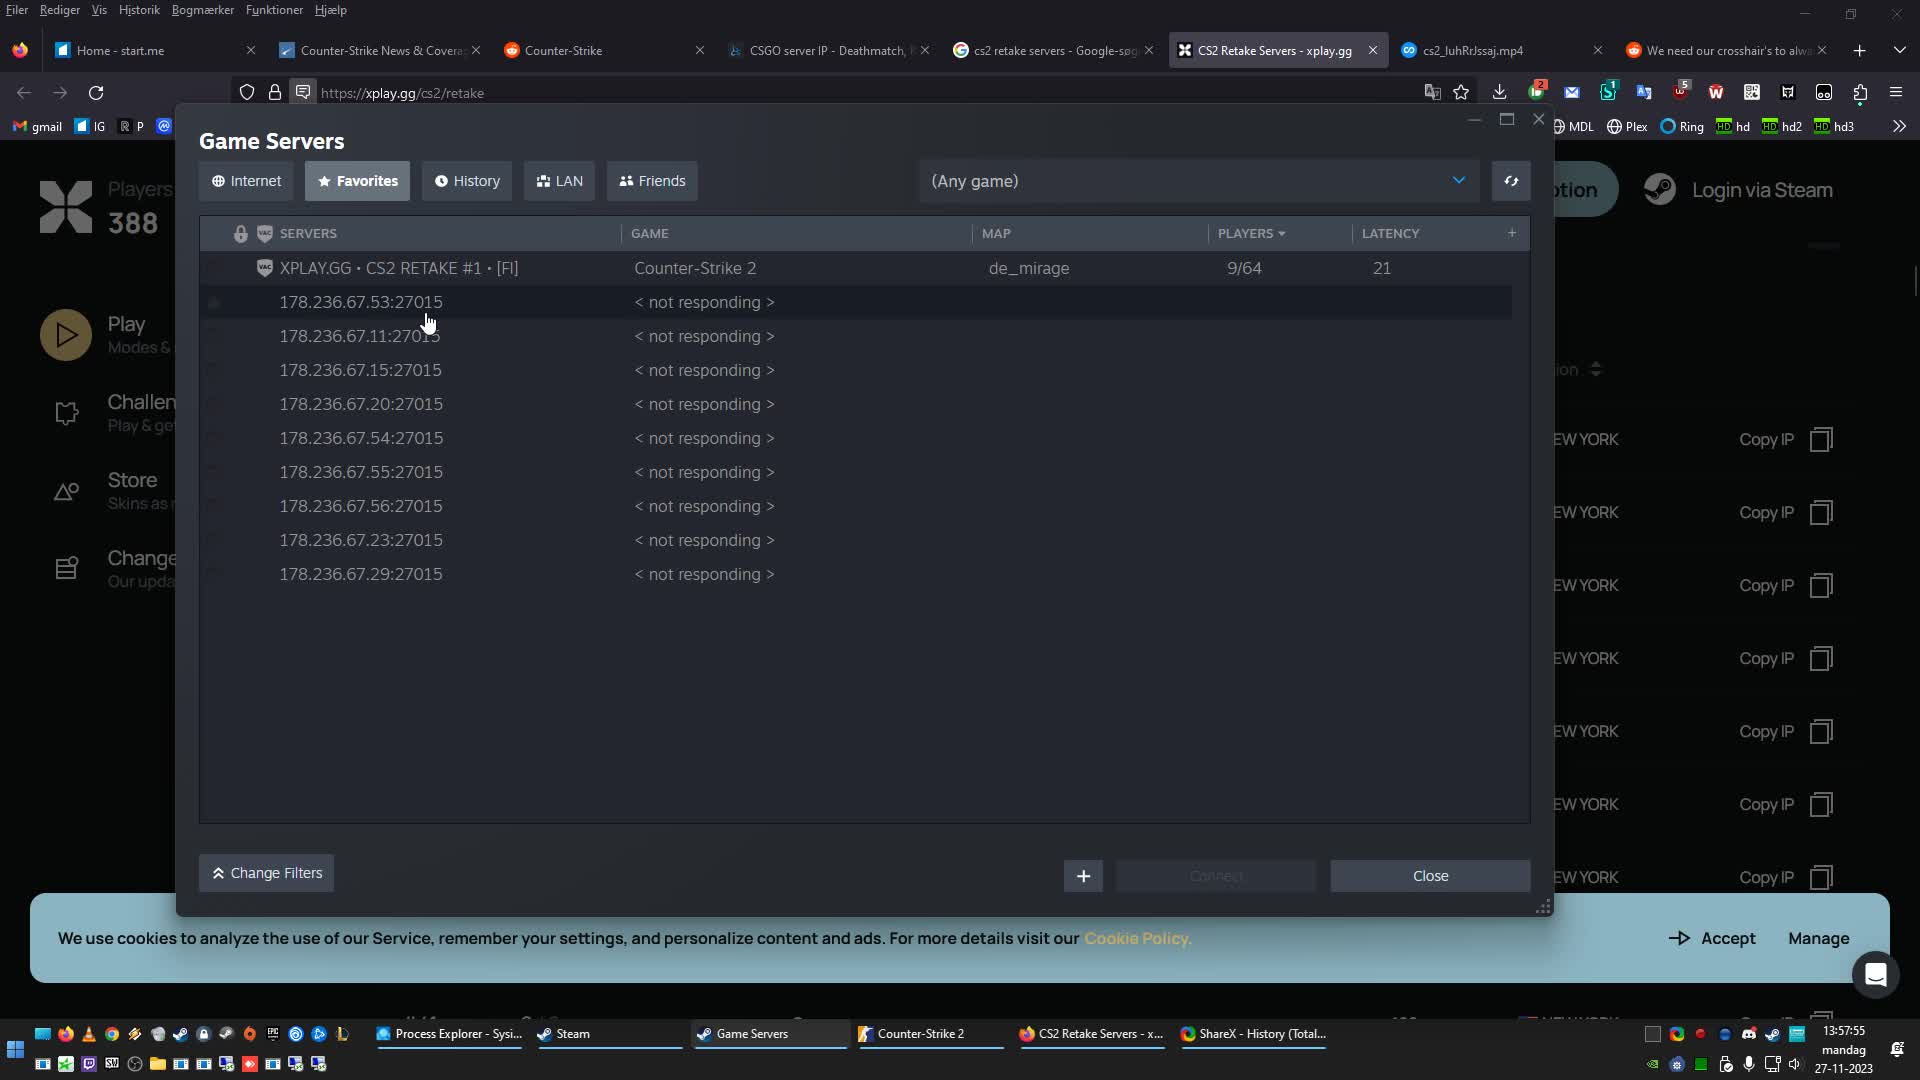The width and height of the screenshot is (1920, 1080).
Task: Click the translate page icon in address bar
Action: tap(1434, 92)
